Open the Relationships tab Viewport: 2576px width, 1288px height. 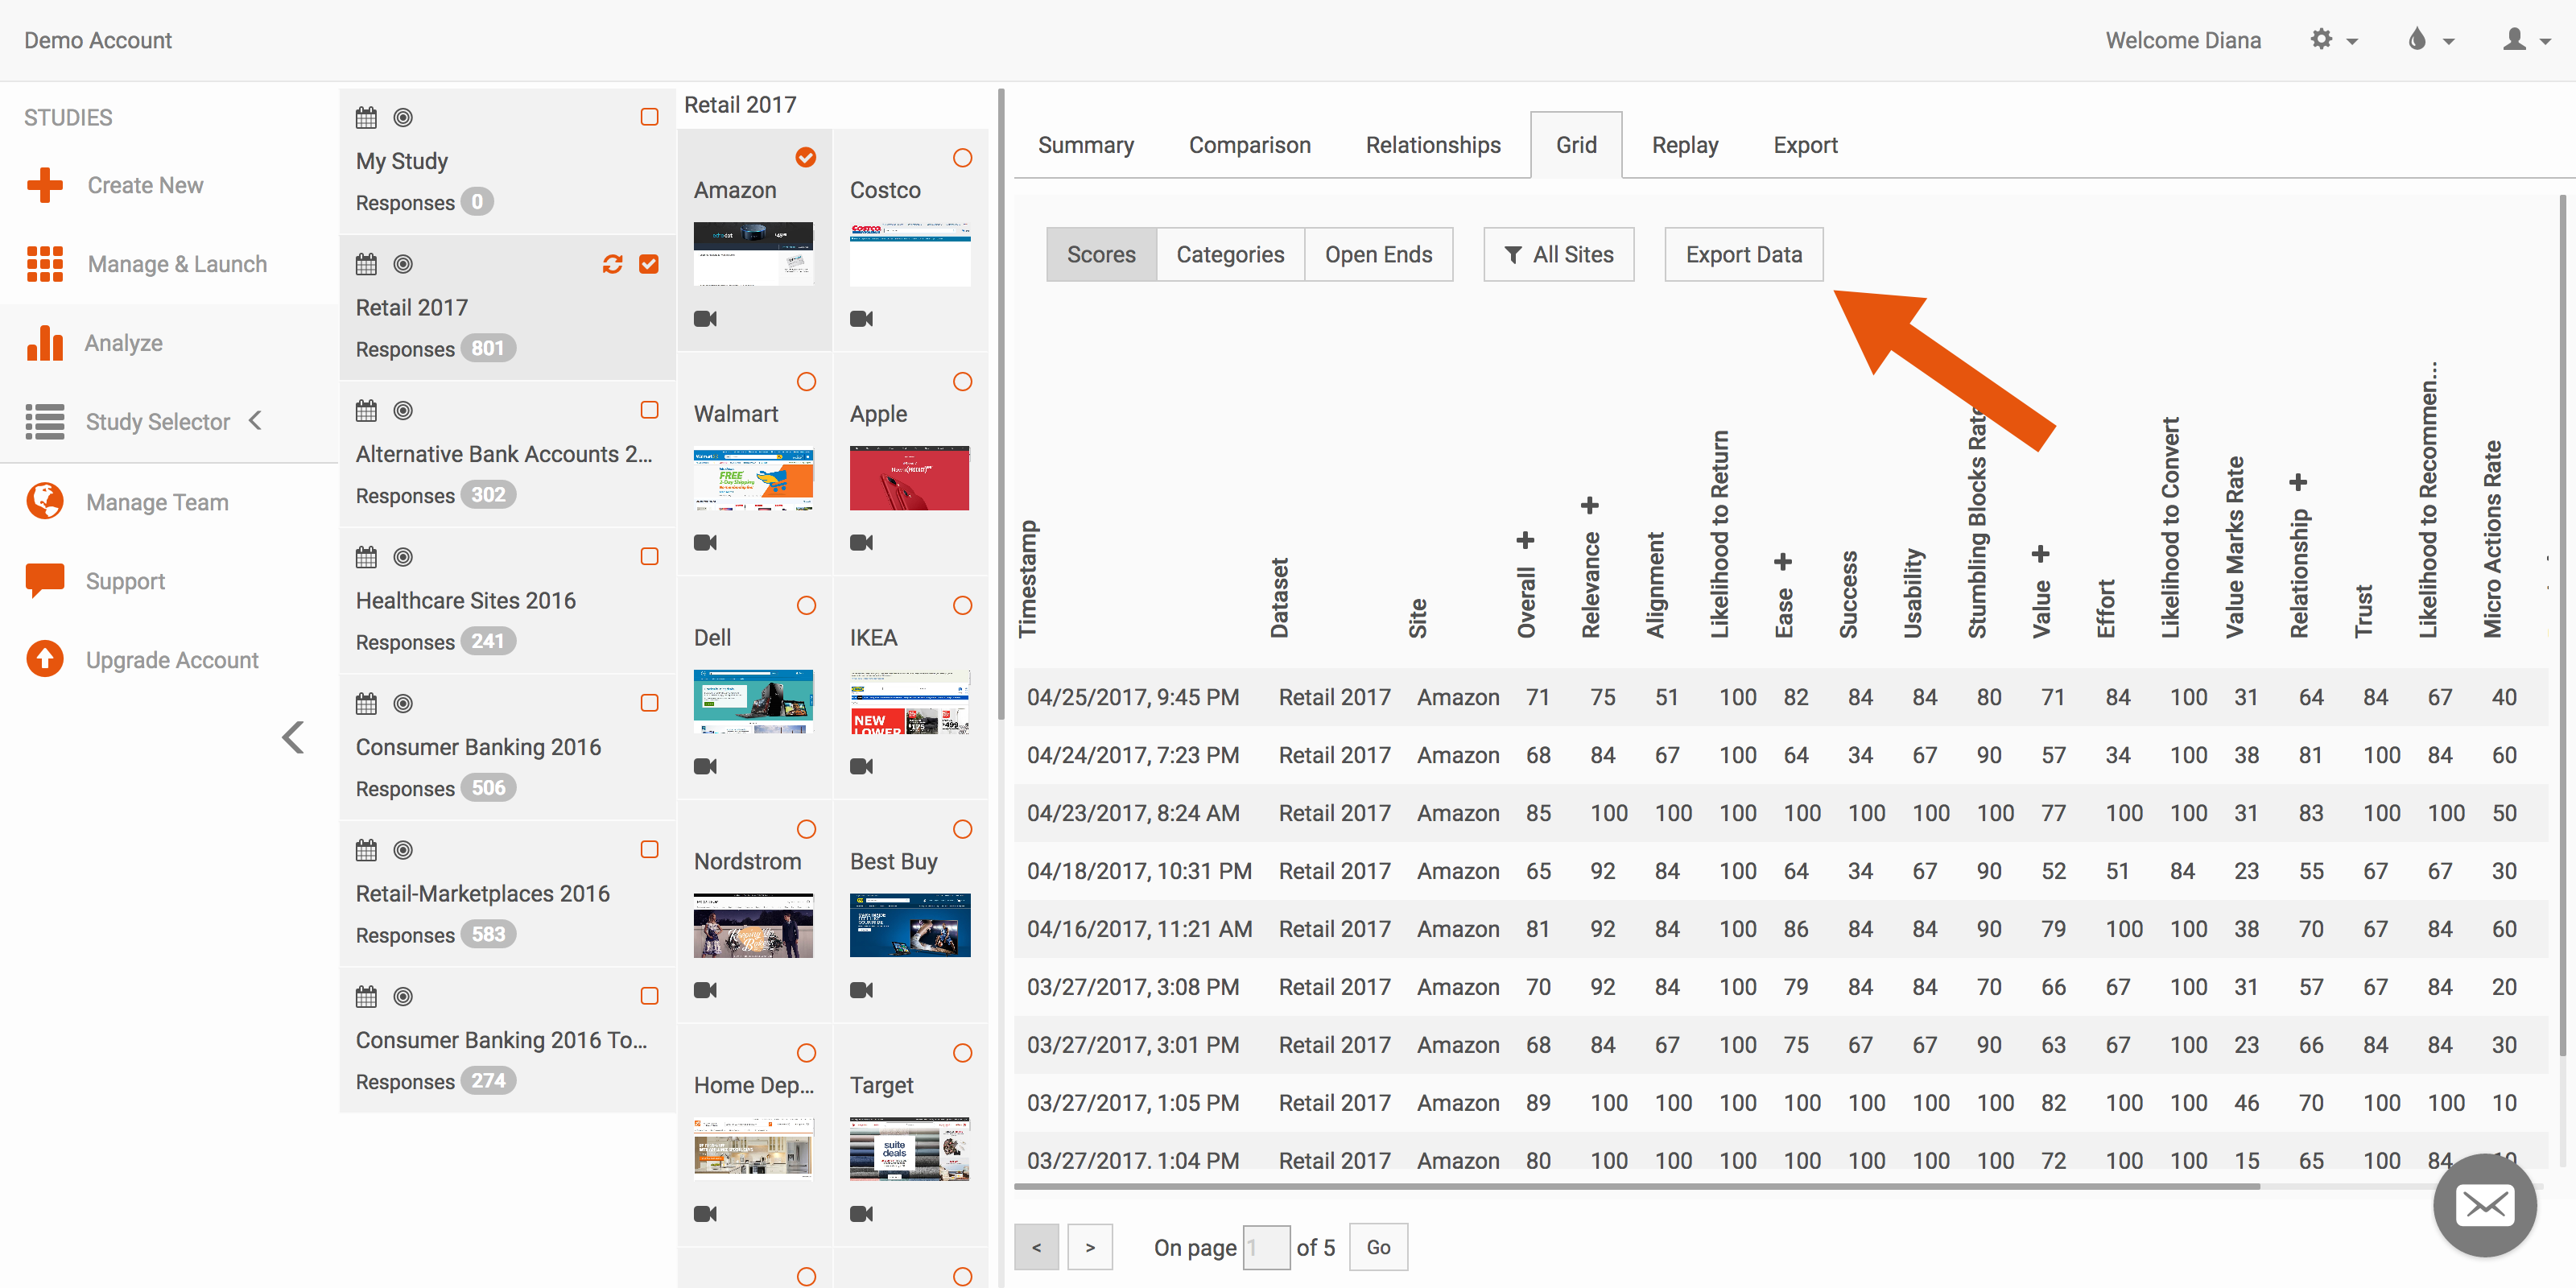[1433, 145]
